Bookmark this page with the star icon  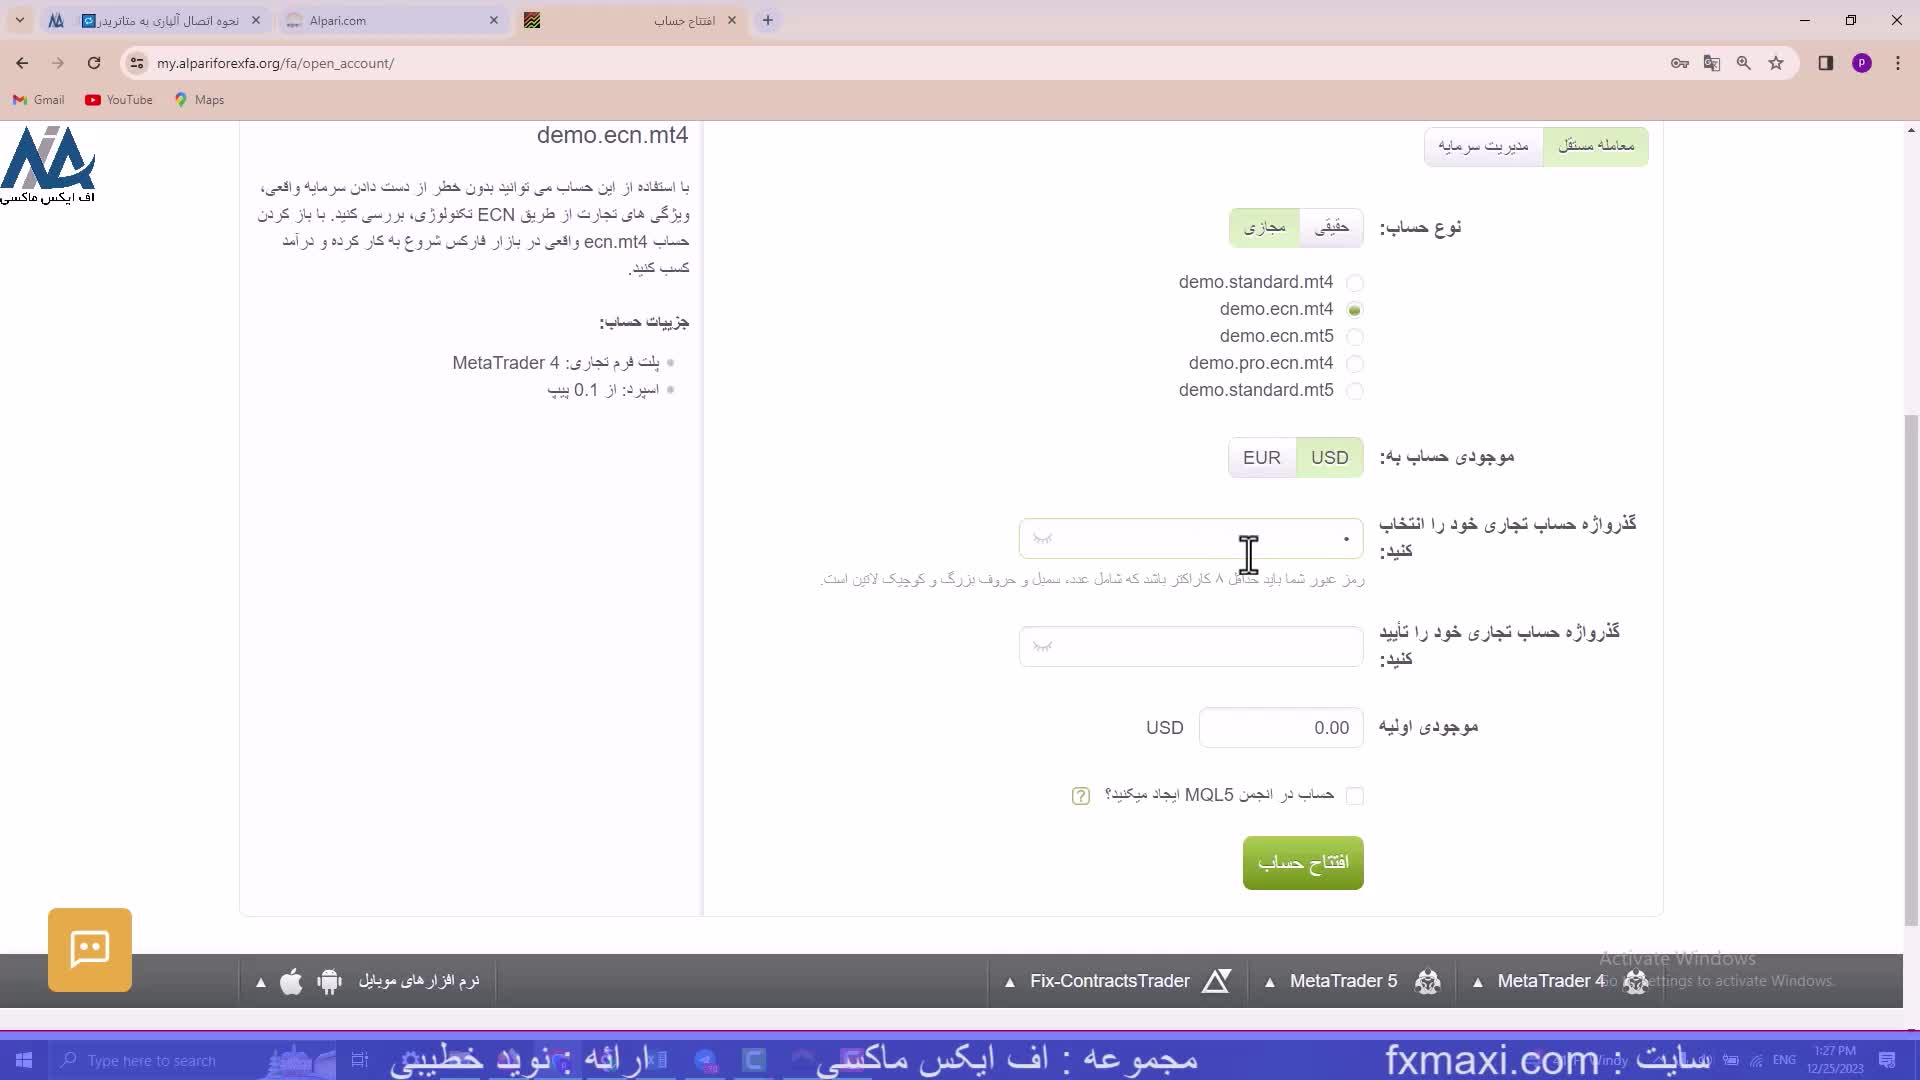click(1776, 63)
